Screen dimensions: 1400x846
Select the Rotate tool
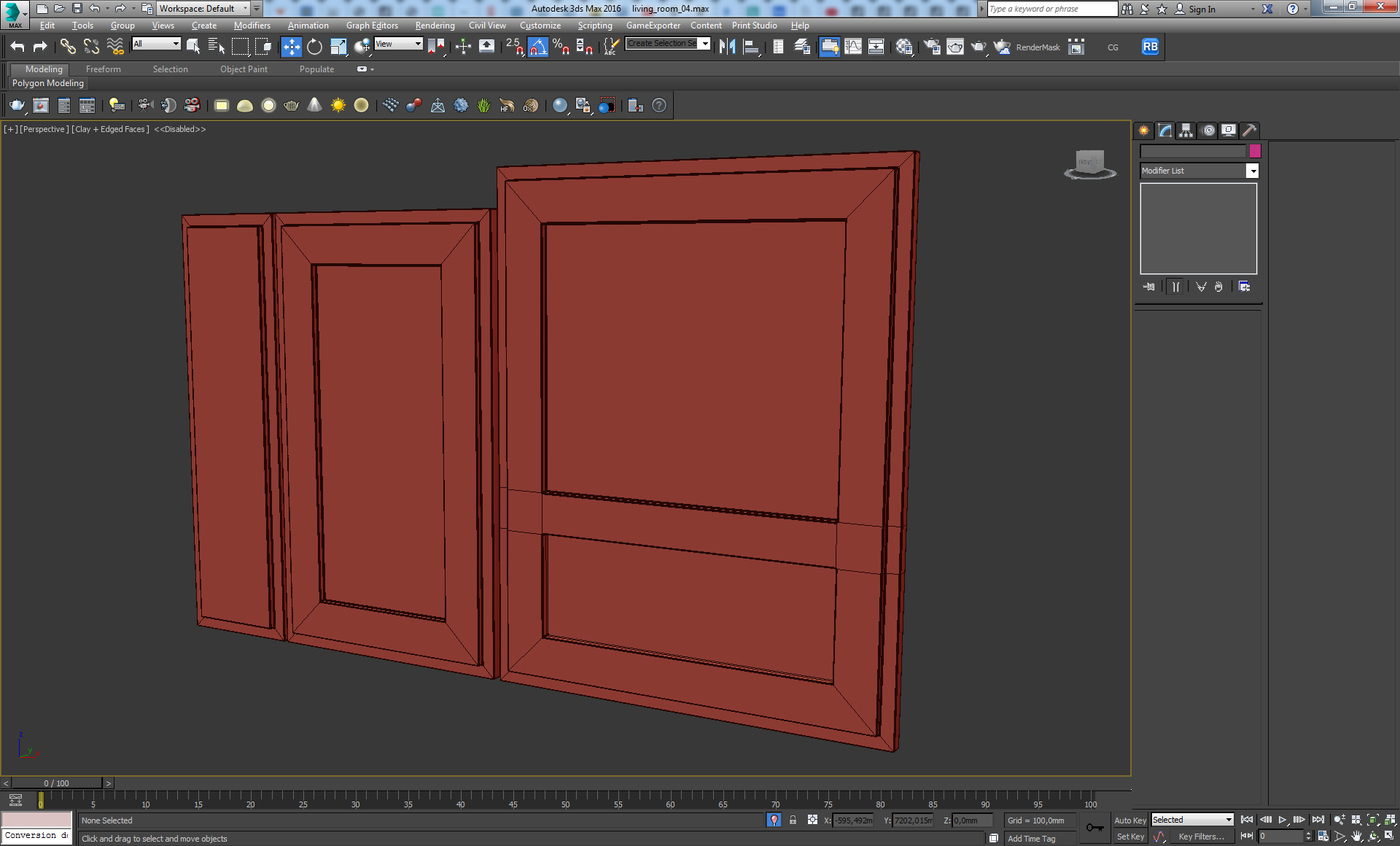(315, 46)
